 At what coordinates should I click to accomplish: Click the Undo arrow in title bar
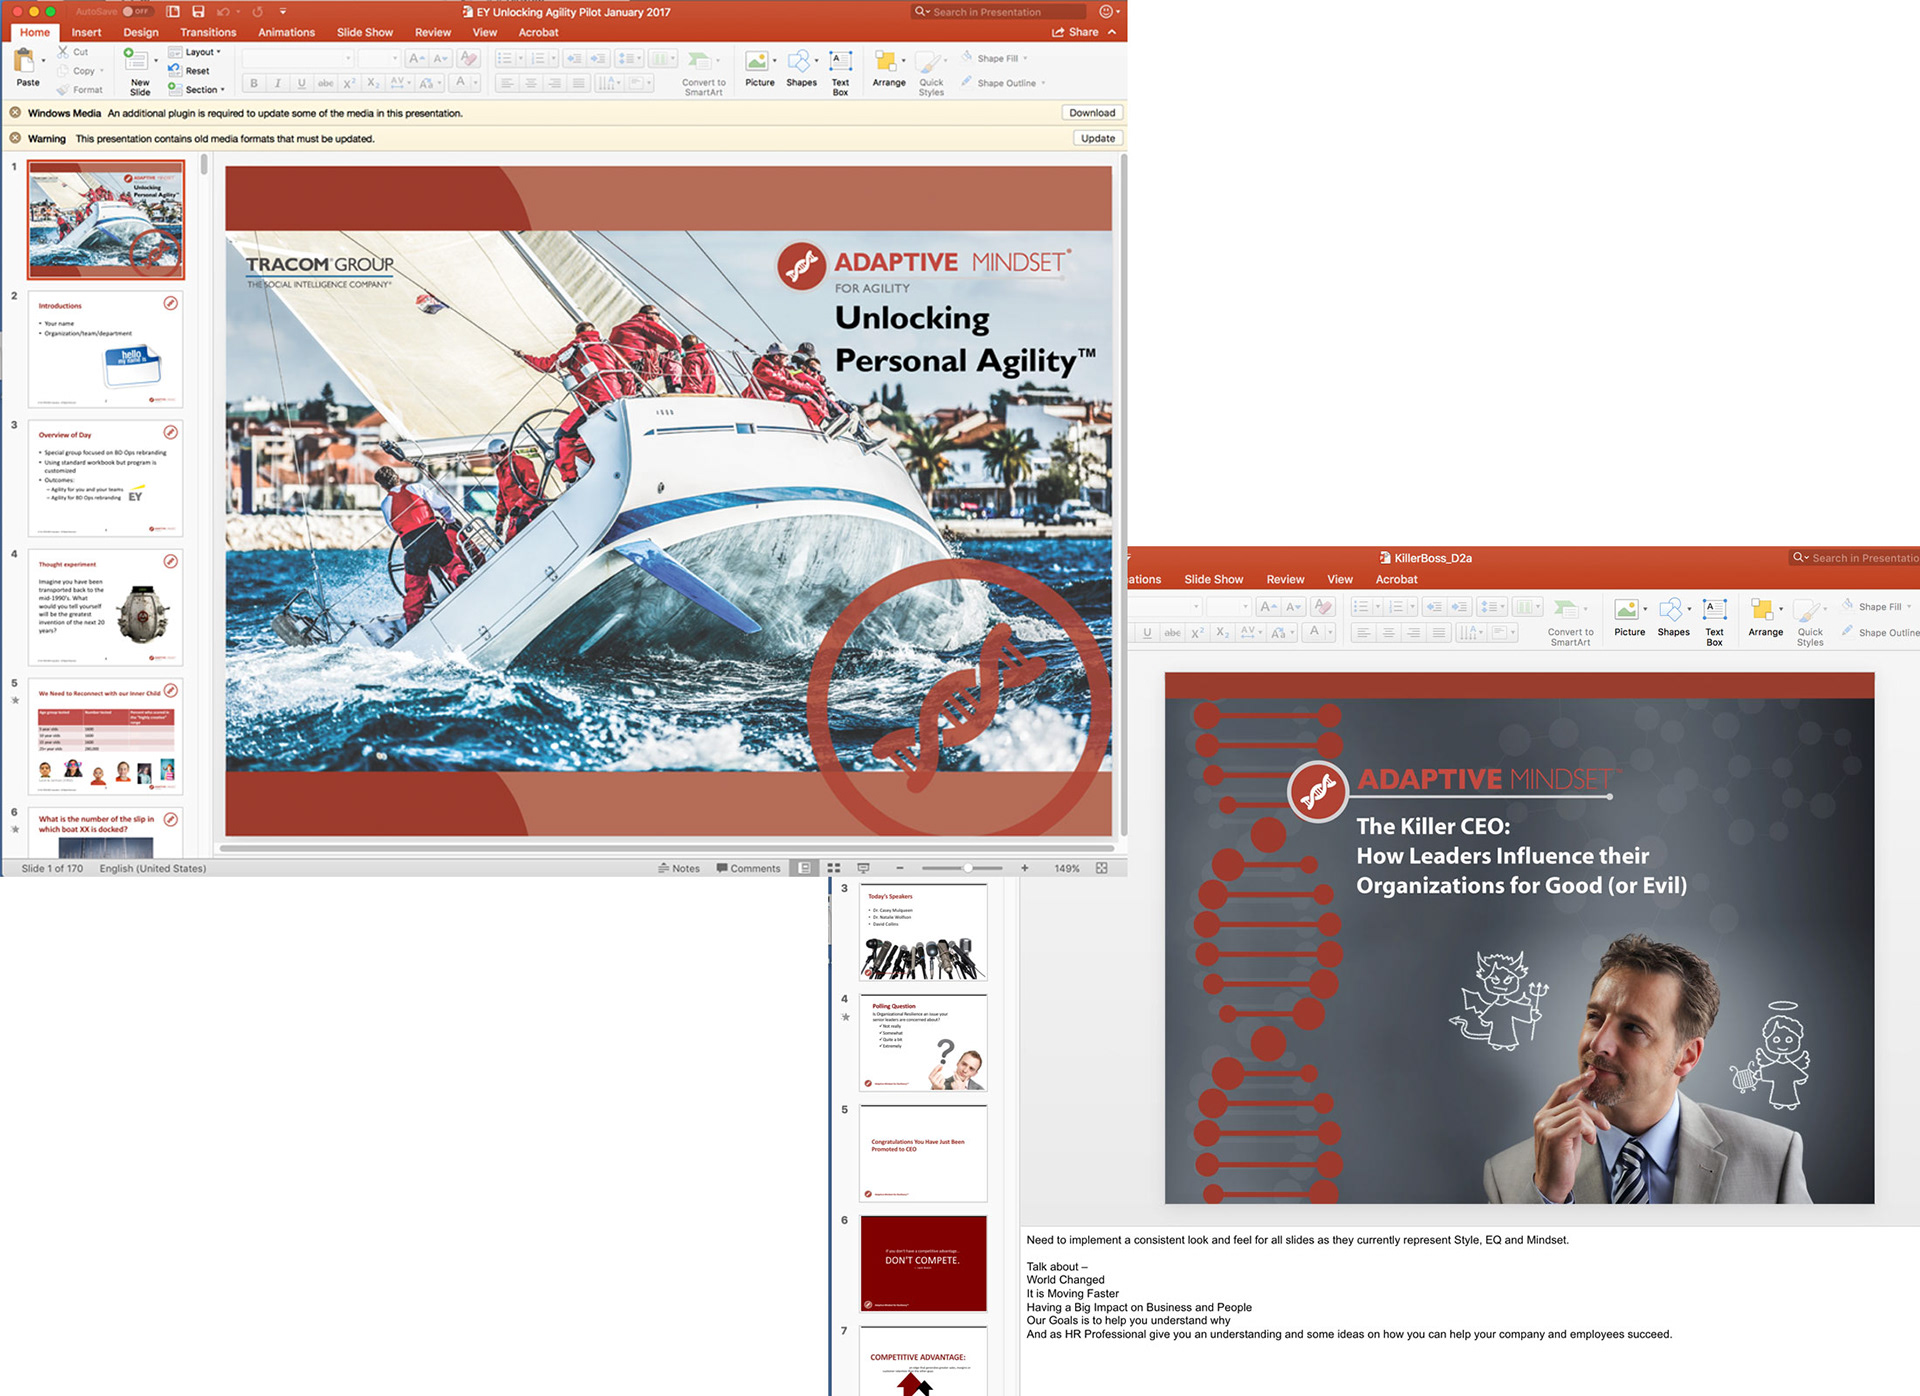click(223, 12)
